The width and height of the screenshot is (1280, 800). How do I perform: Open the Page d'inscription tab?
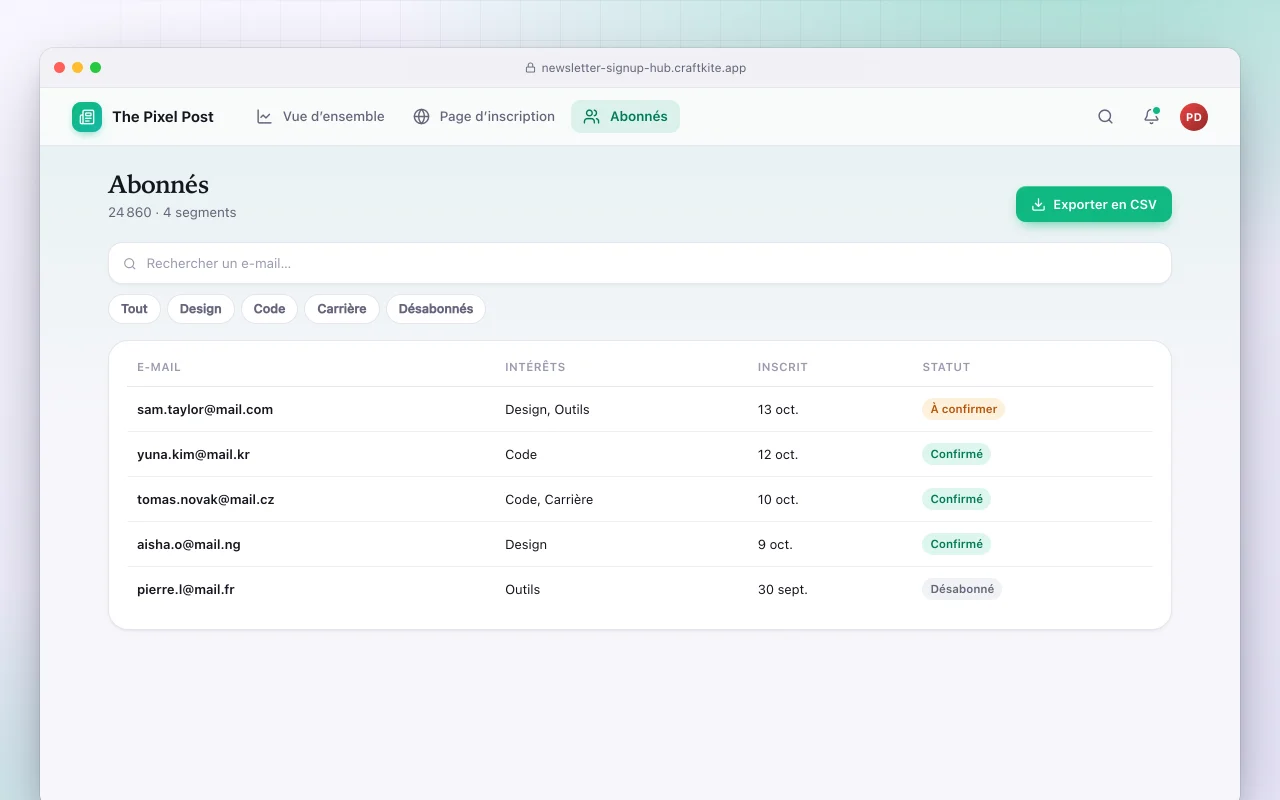tap(484, 116)
